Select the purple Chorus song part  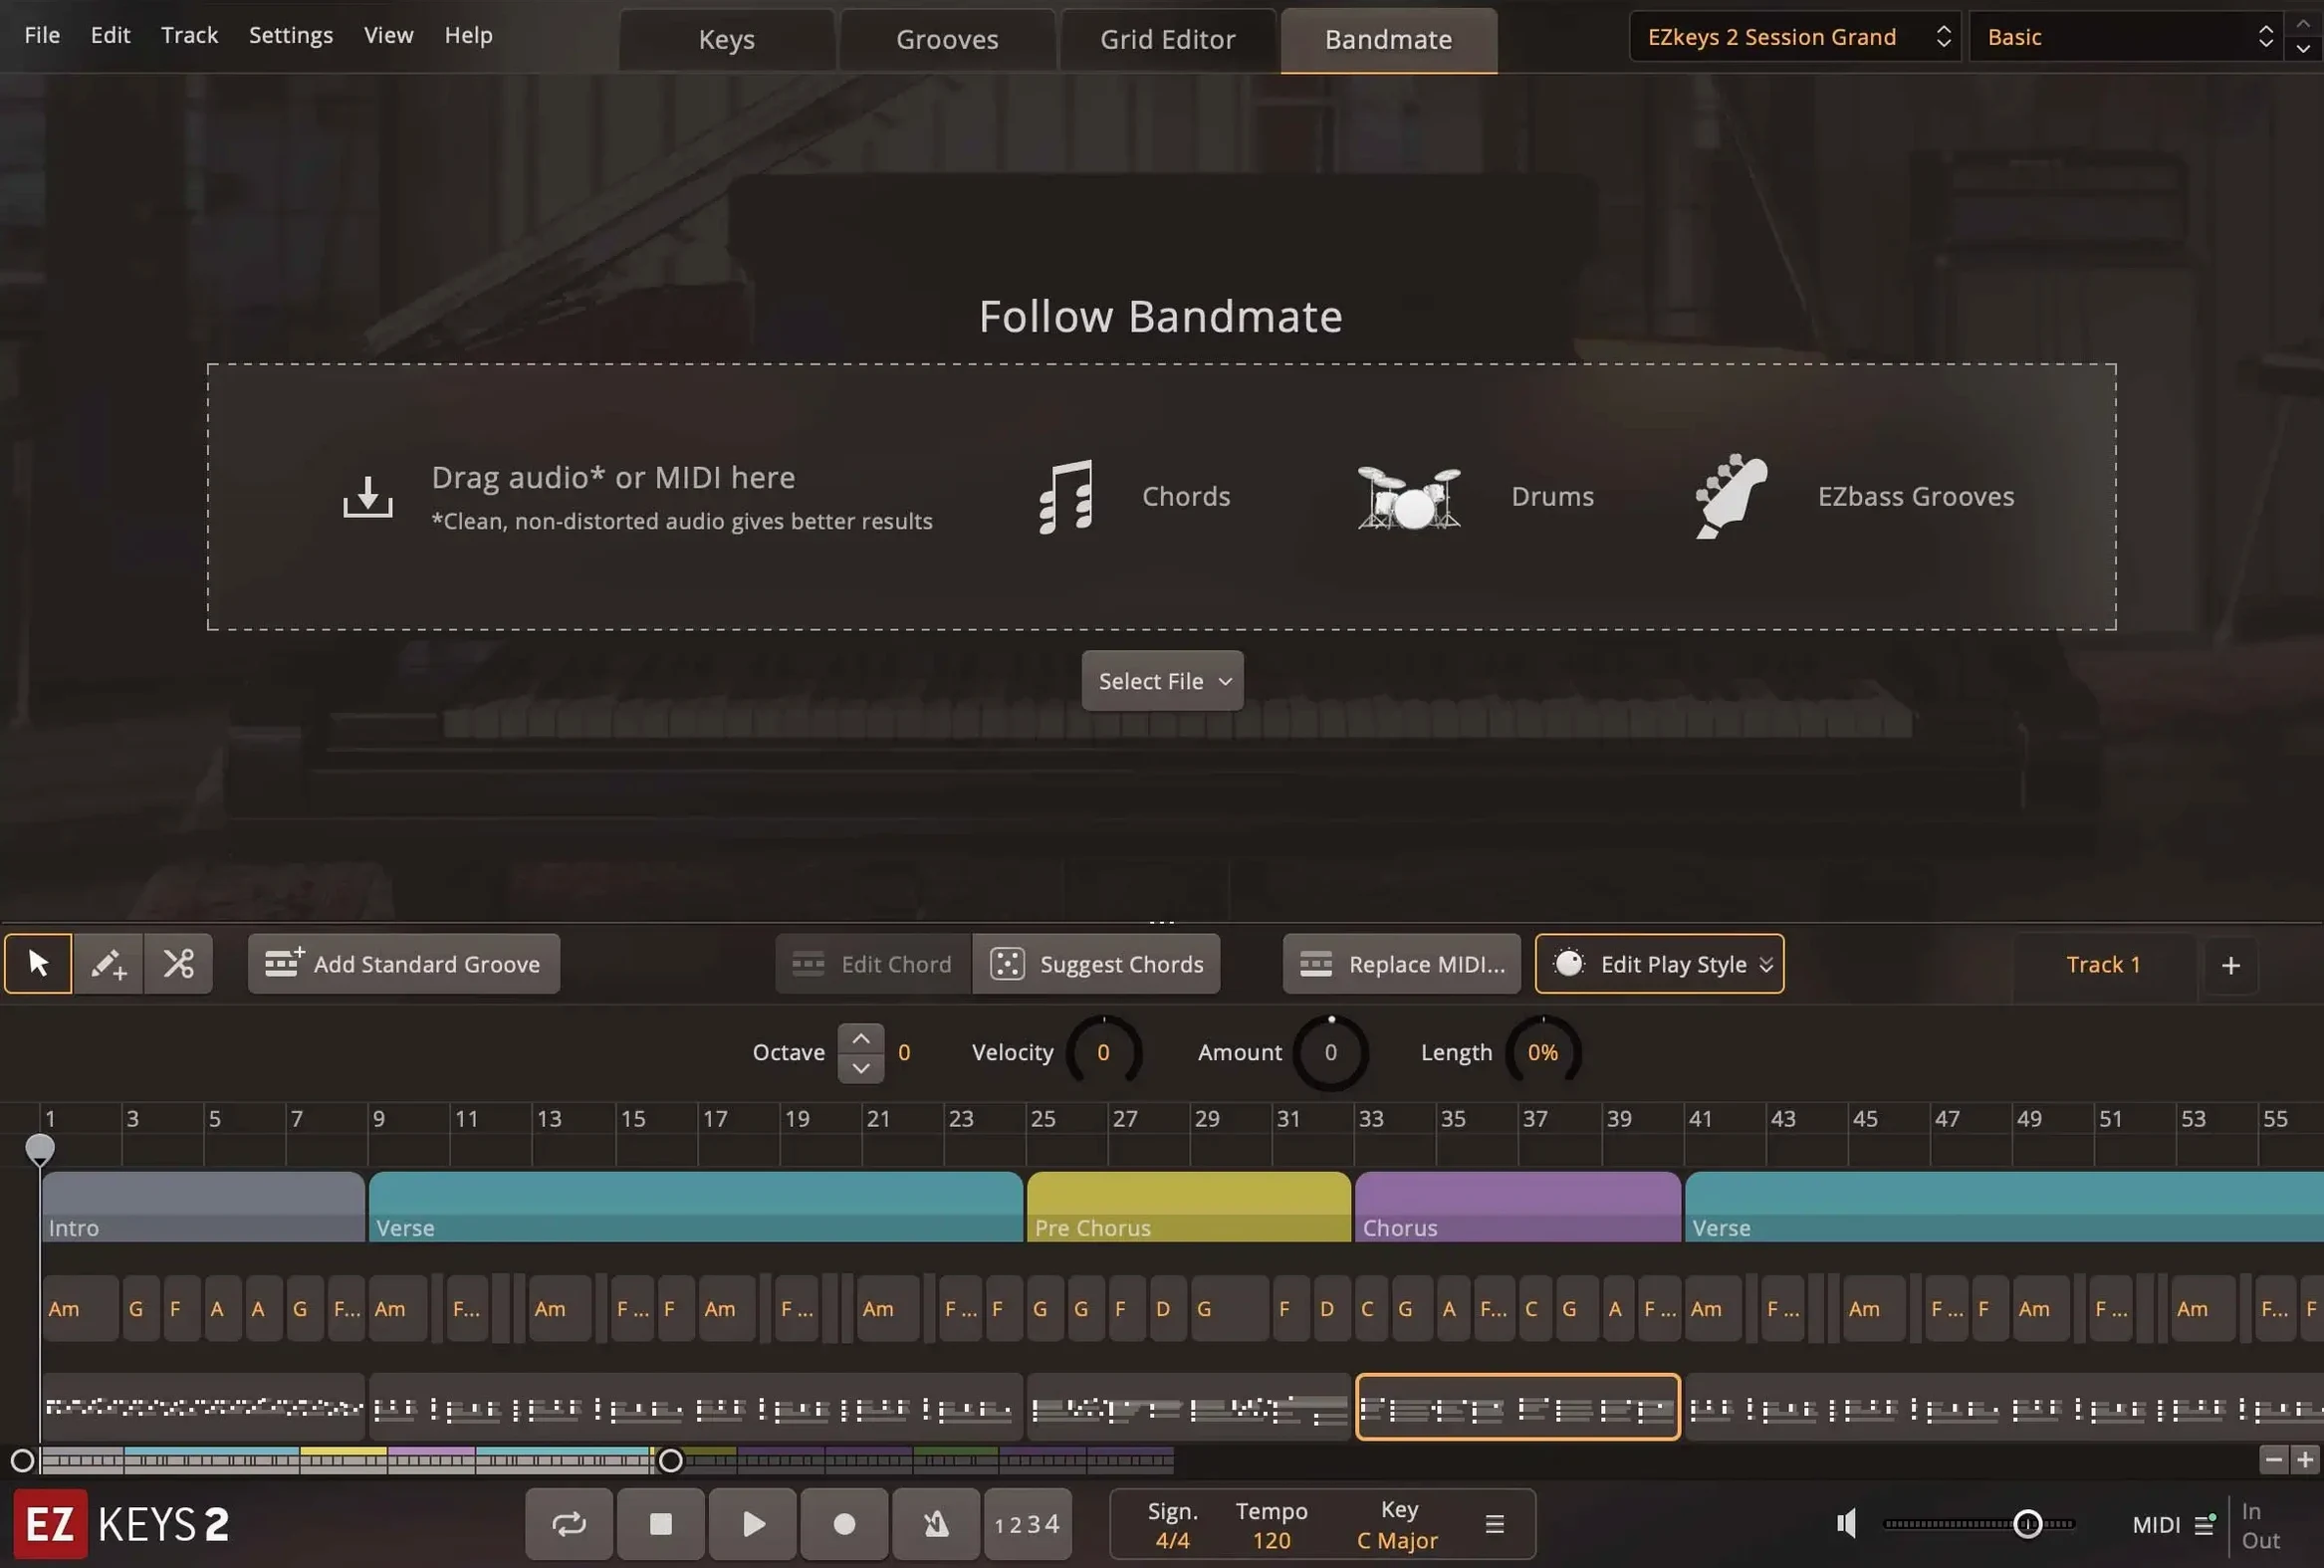click(1517, 1207)
